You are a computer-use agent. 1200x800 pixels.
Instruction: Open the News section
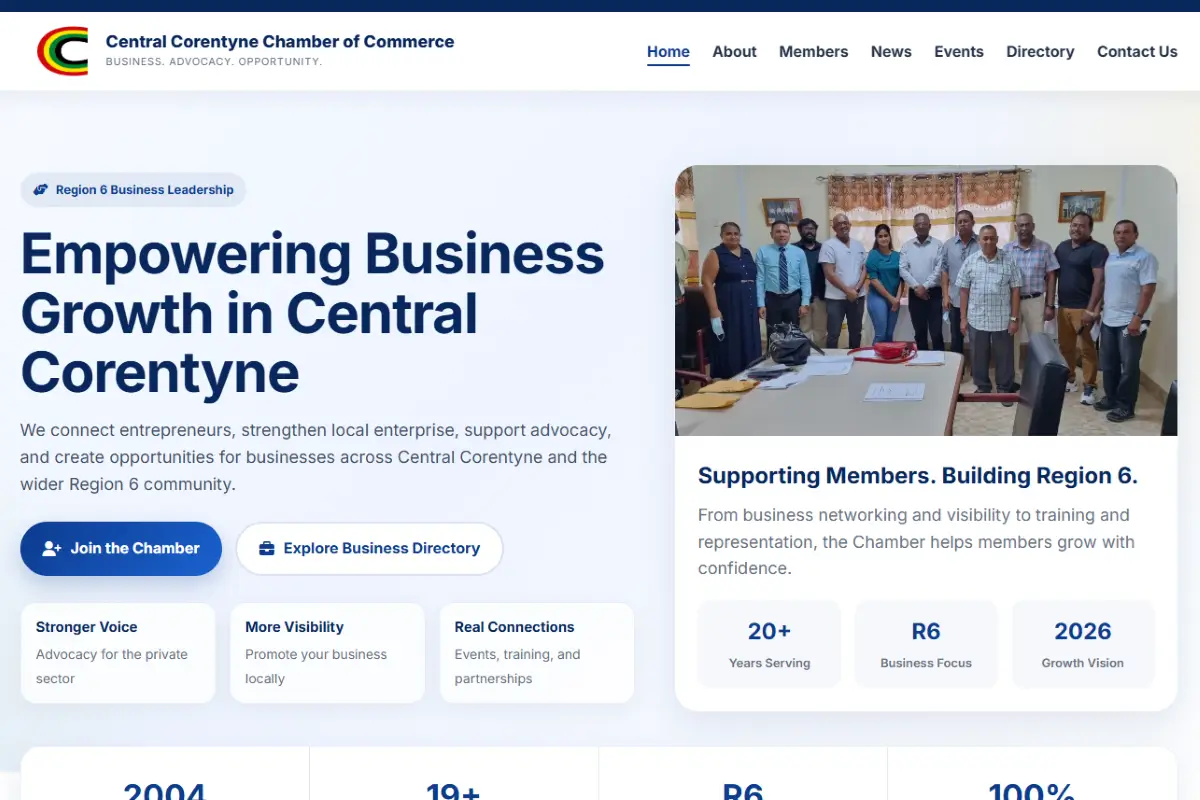[891, 52]
